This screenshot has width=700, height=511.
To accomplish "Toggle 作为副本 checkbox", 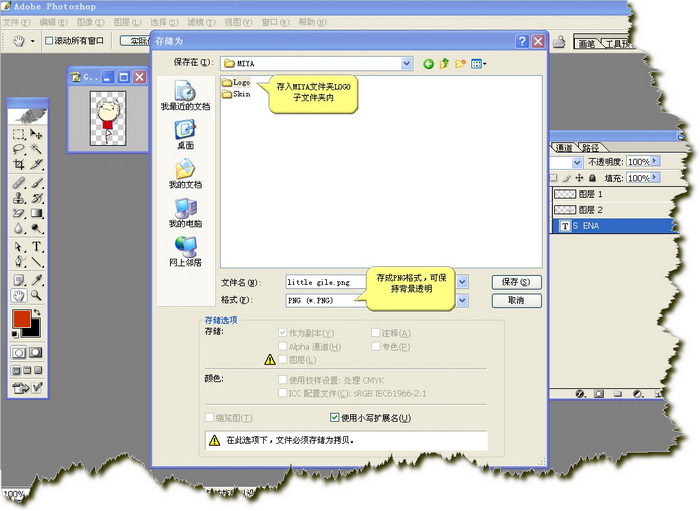I will tap(282, 332).
